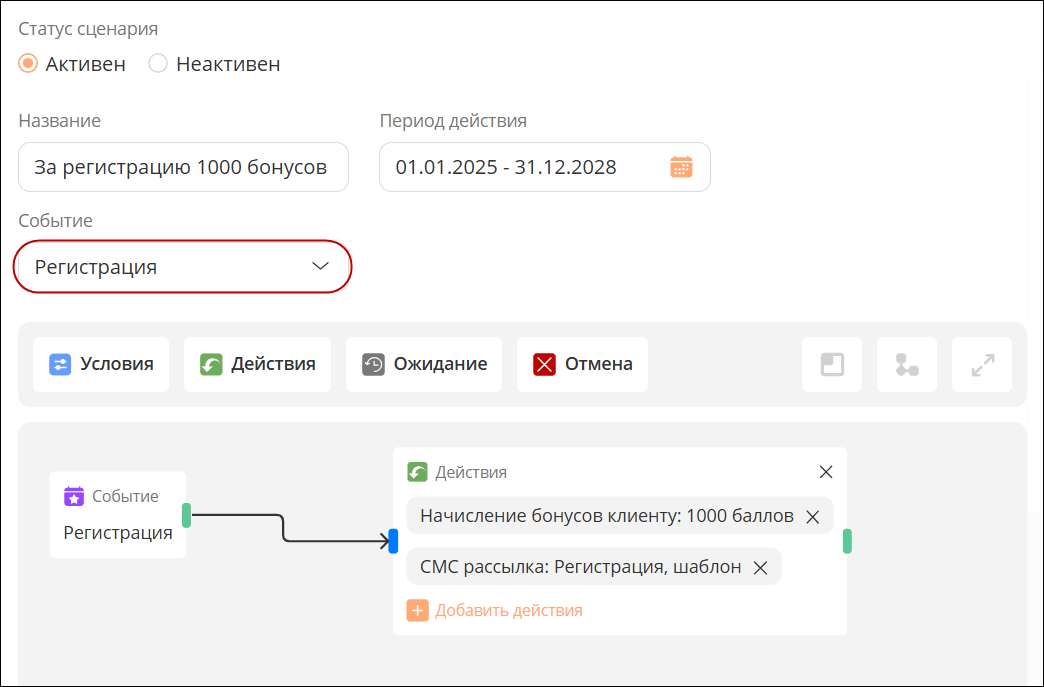
Task: Delete the bonus accrual 1000 баллов action
Action: 812,517
